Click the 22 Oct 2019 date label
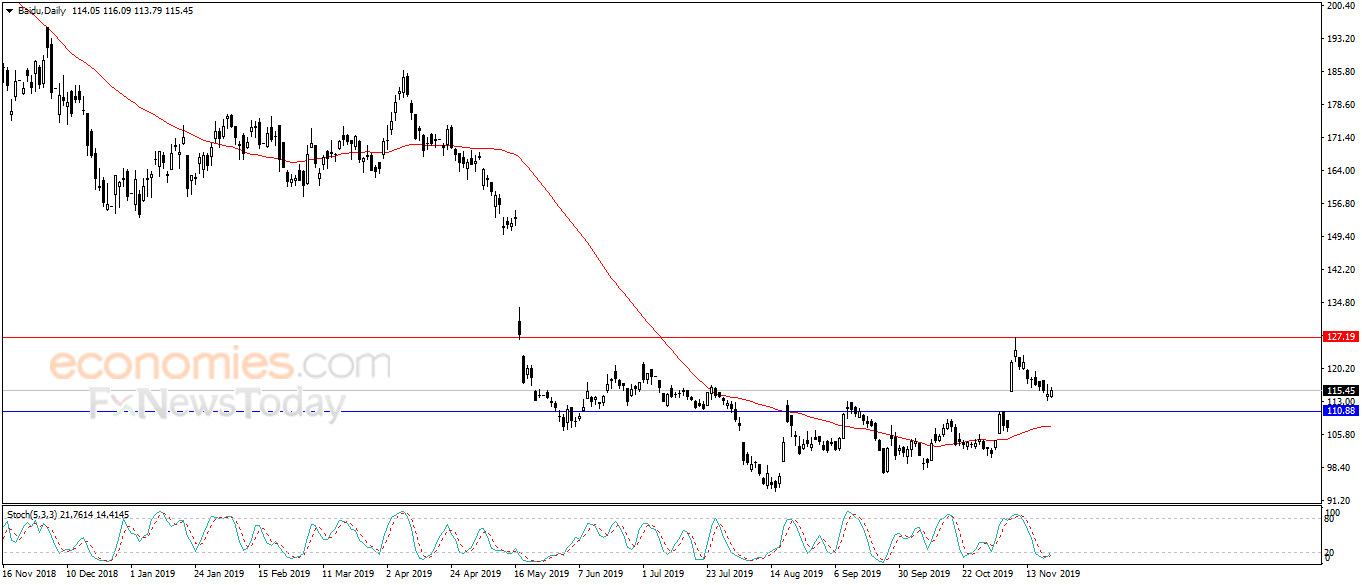This screenshot has height=585, width=1362. click(x=988, y=574)
